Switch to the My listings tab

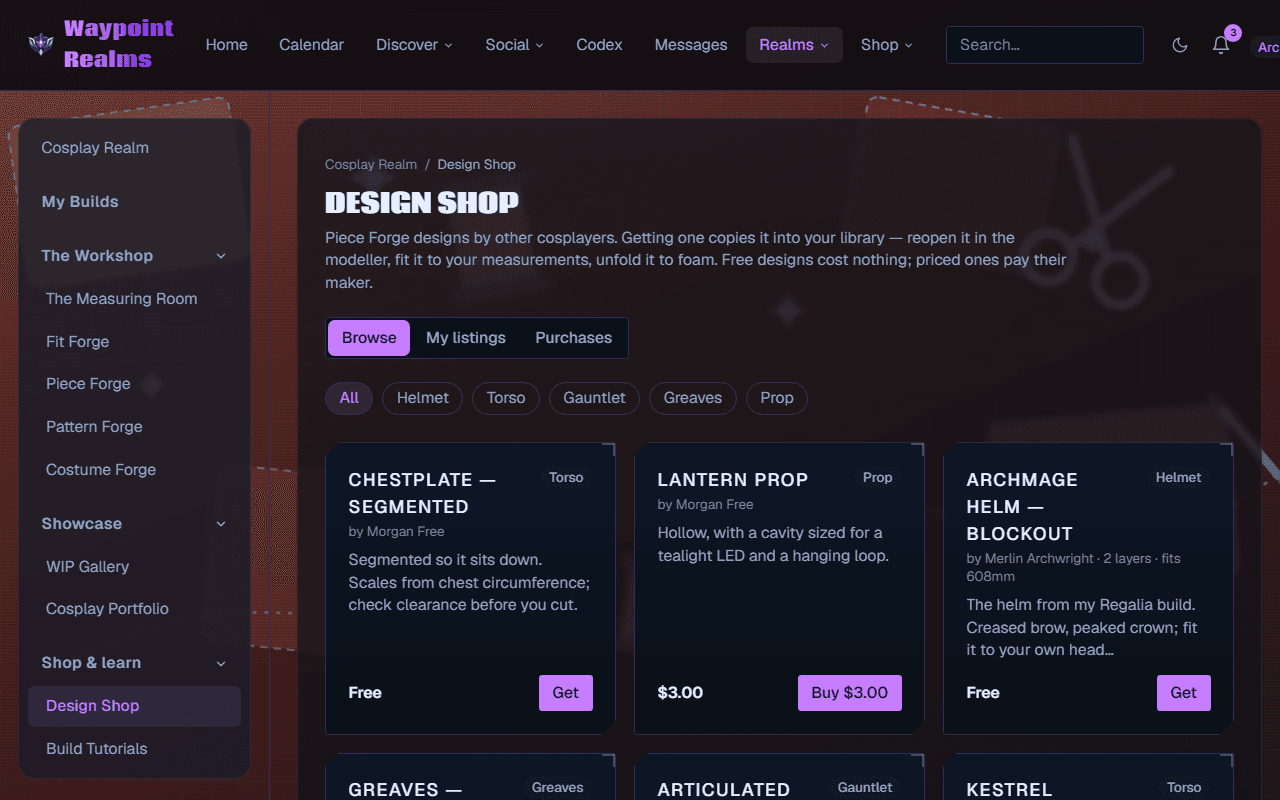(466, 338)
